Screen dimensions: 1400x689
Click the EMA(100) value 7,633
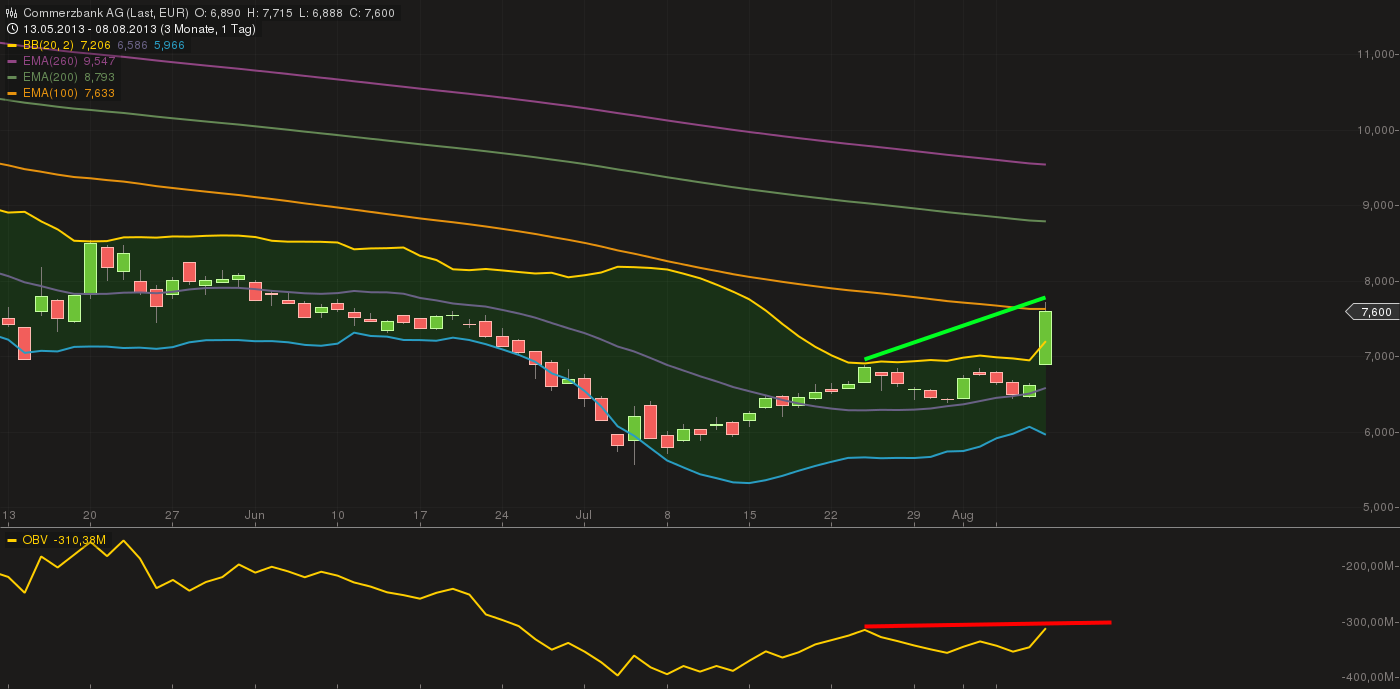click(x=99, y=93)
